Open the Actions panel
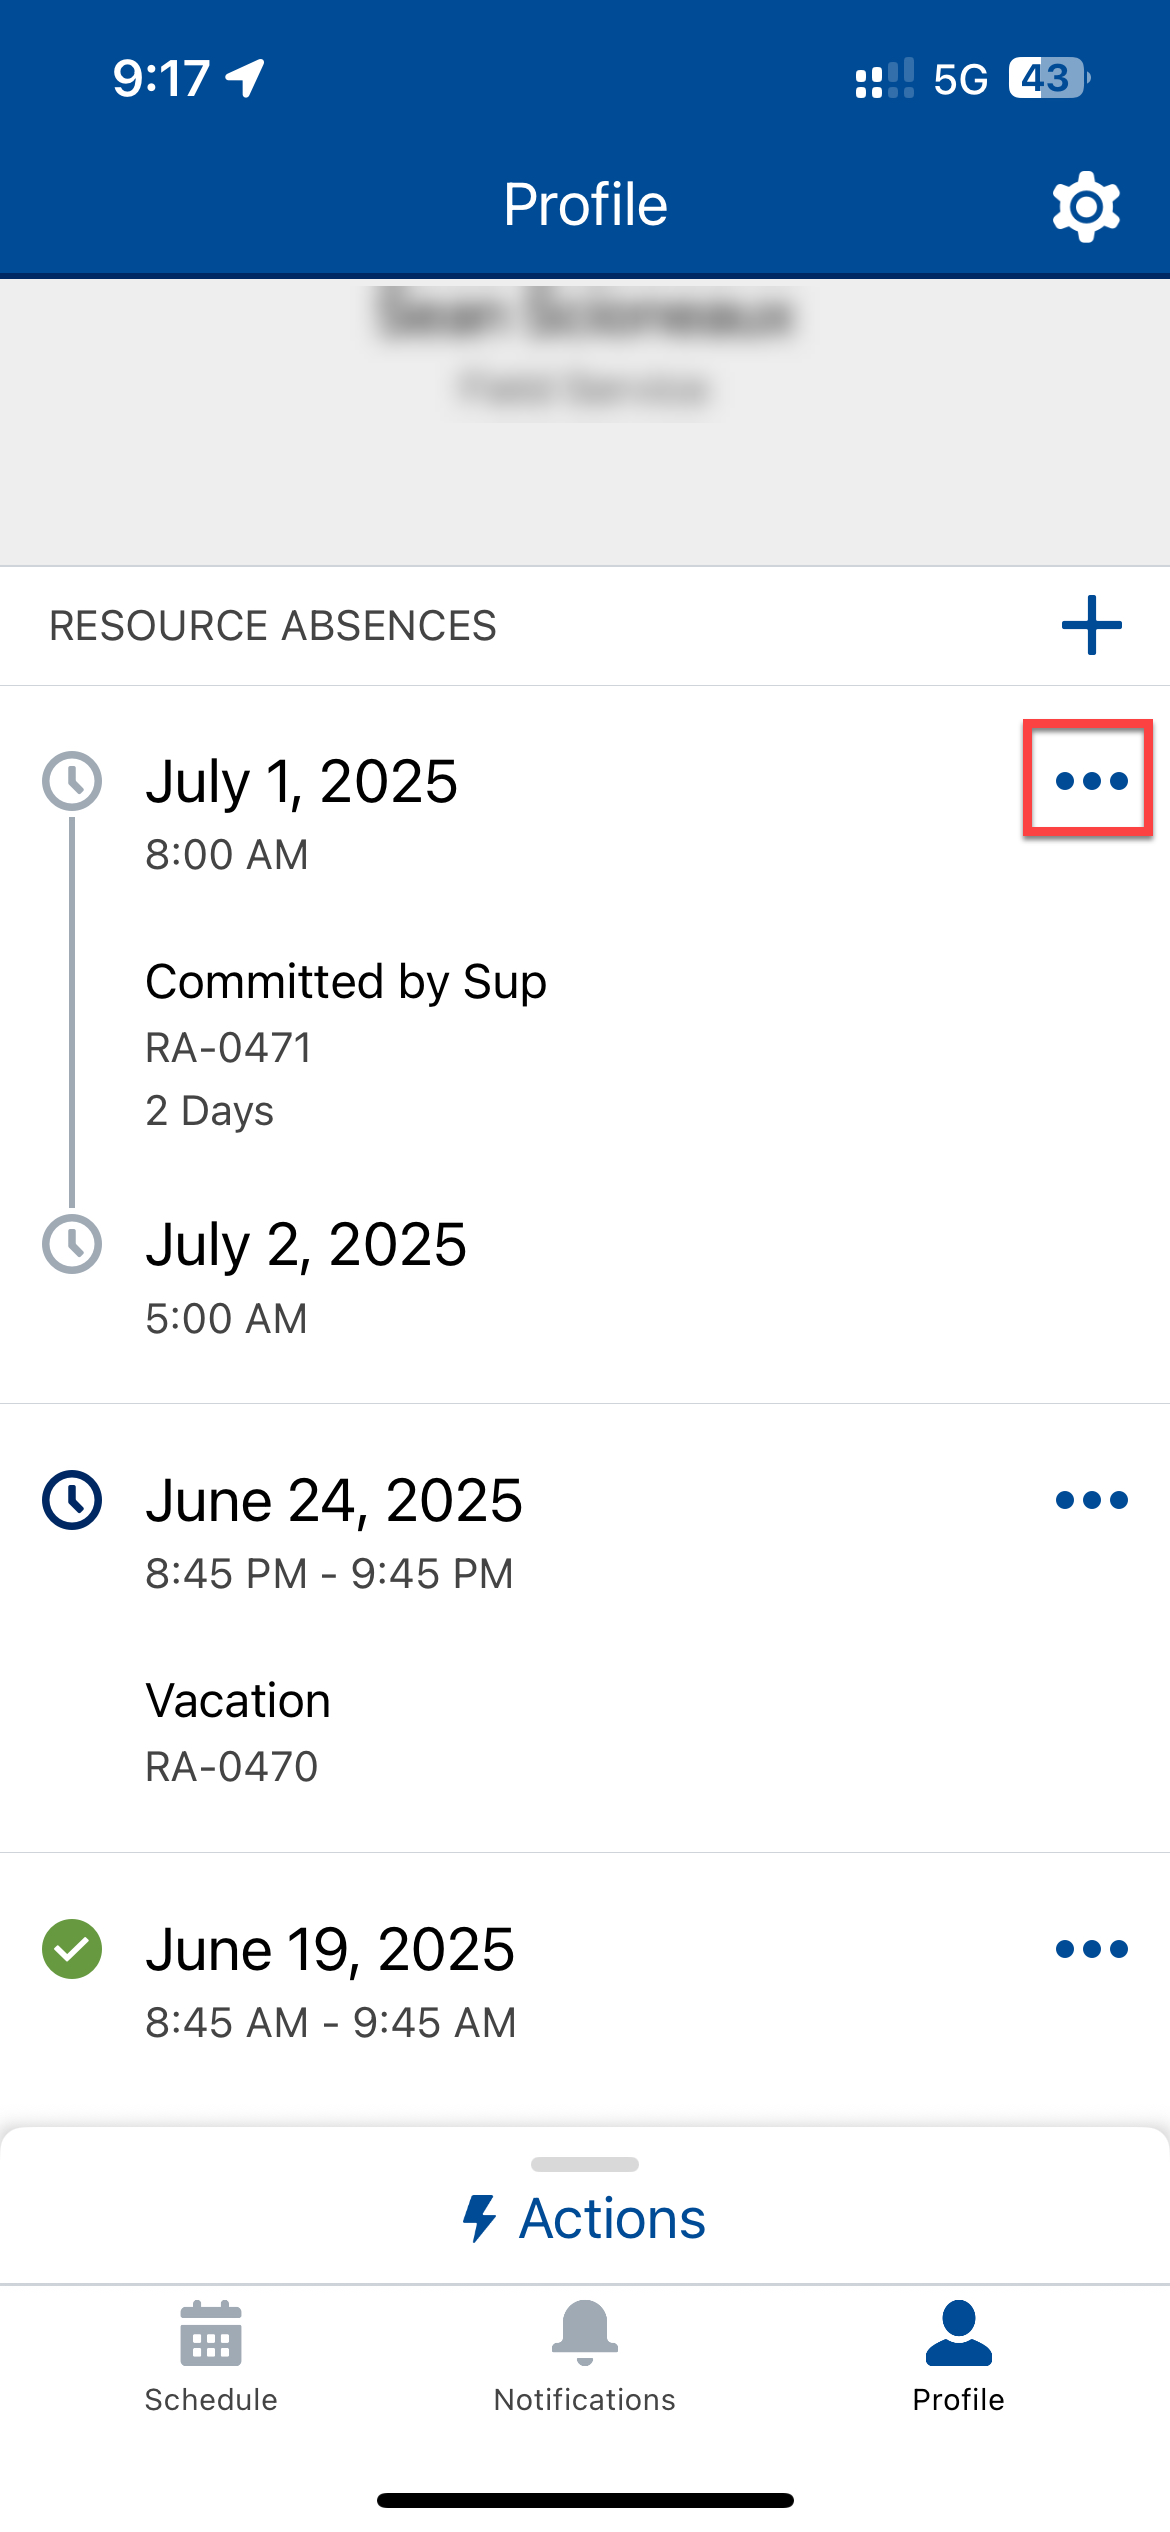This screenshot has width=1170, height=2532. tap(612, 2219)
